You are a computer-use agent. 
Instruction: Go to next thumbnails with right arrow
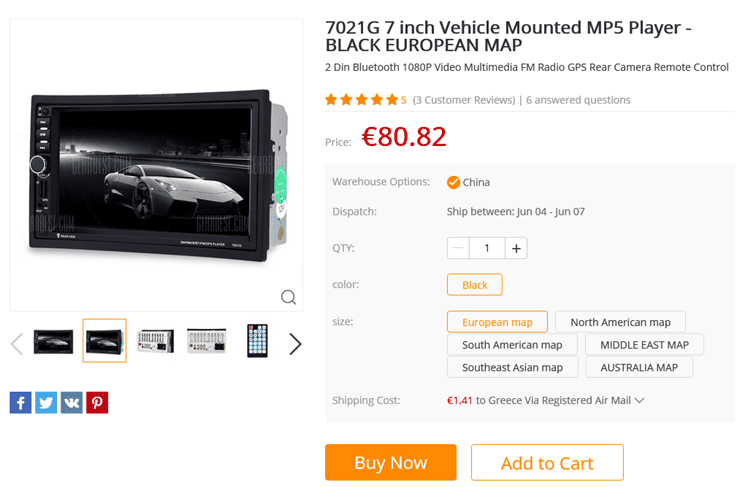pyautogui.click(x=295, y=343)
